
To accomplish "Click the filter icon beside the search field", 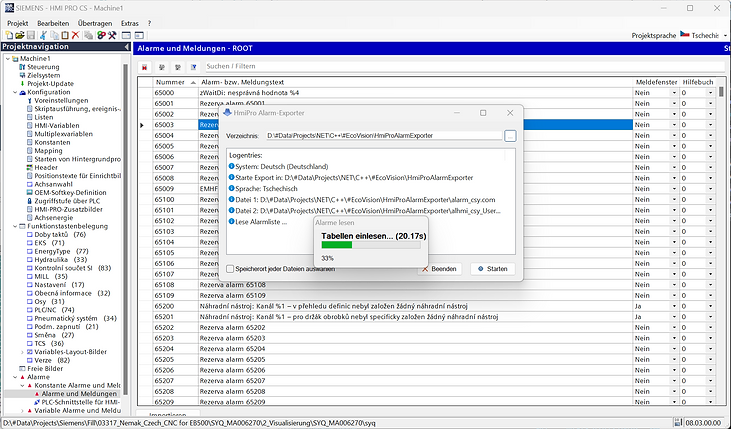I will click(193, 67).
